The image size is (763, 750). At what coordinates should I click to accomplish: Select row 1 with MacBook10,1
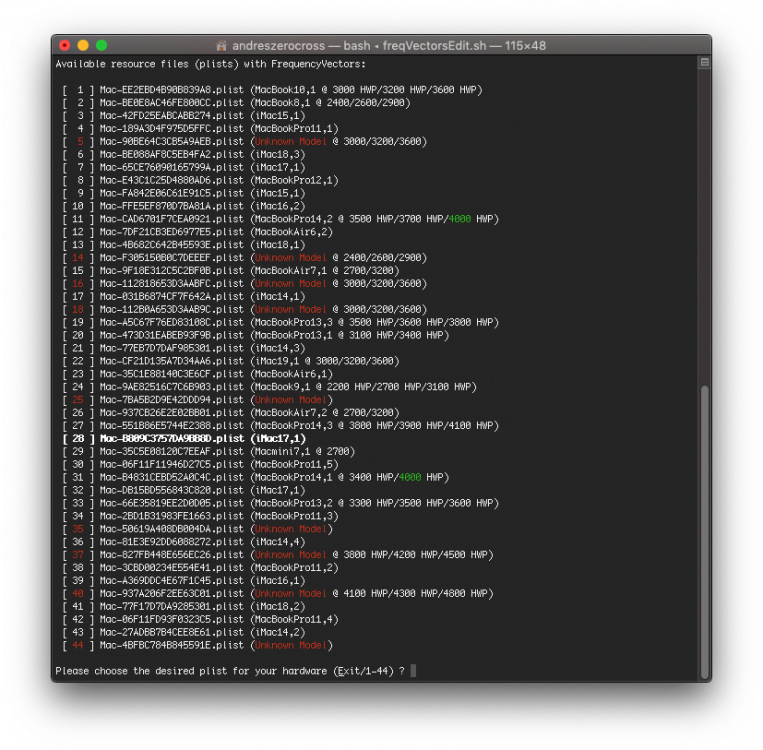click(x=272, y=90)
